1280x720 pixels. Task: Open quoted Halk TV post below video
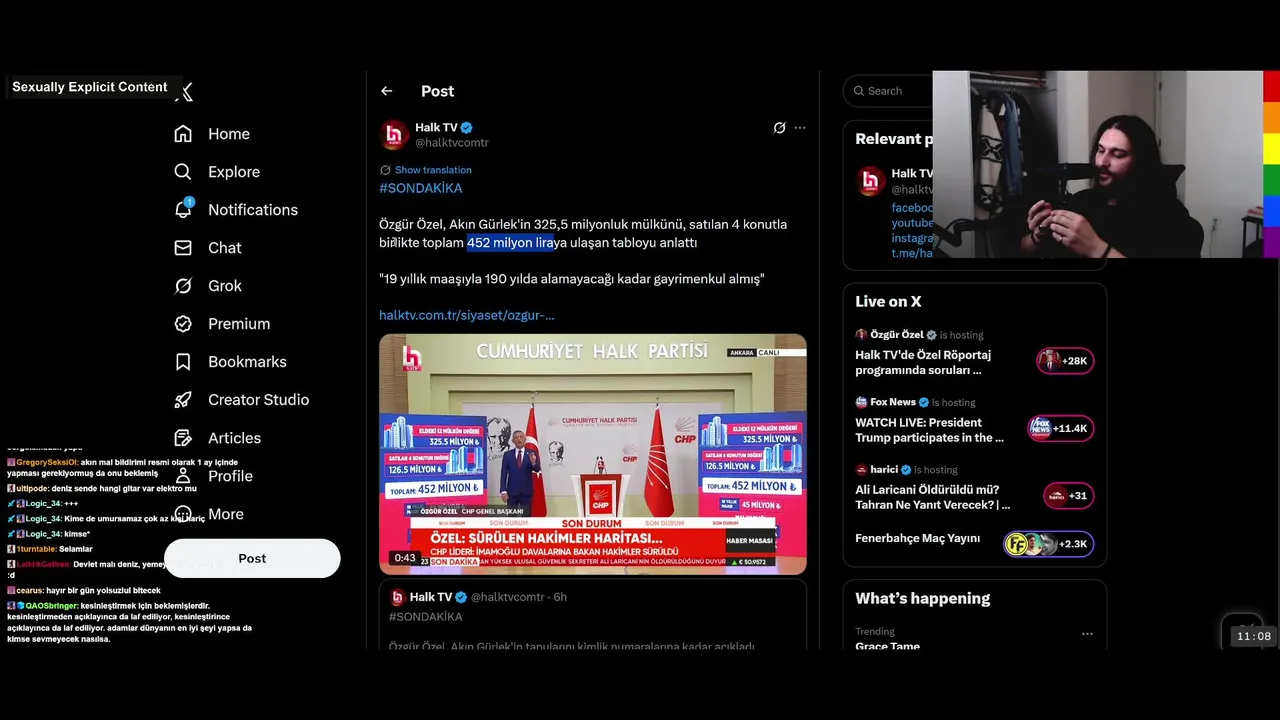click(593, 615)
